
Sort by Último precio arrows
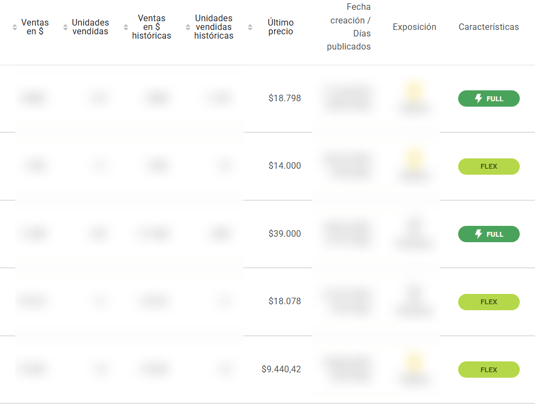click(x=250, y=27)
